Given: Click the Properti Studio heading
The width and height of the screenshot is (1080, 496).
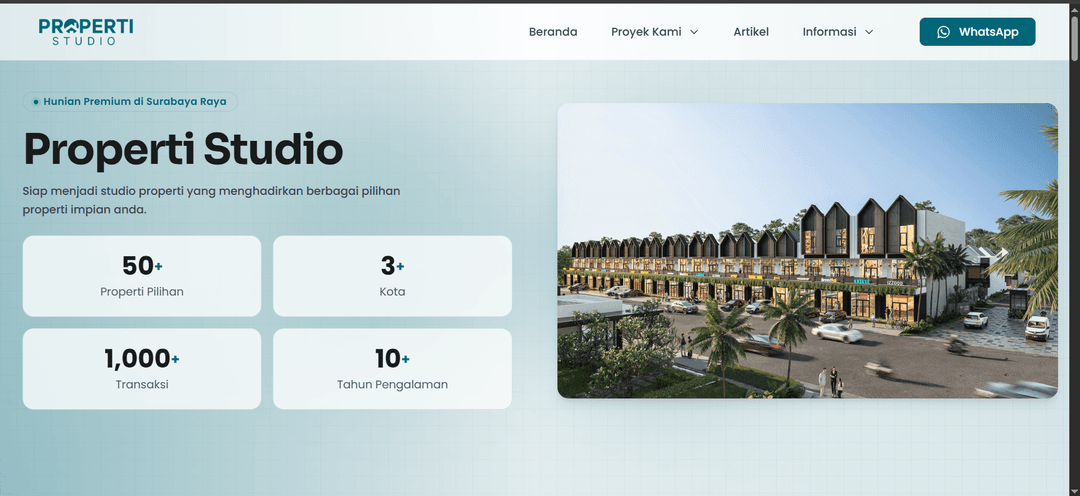Looking at the screenshot, I should [x=183, y=149].
